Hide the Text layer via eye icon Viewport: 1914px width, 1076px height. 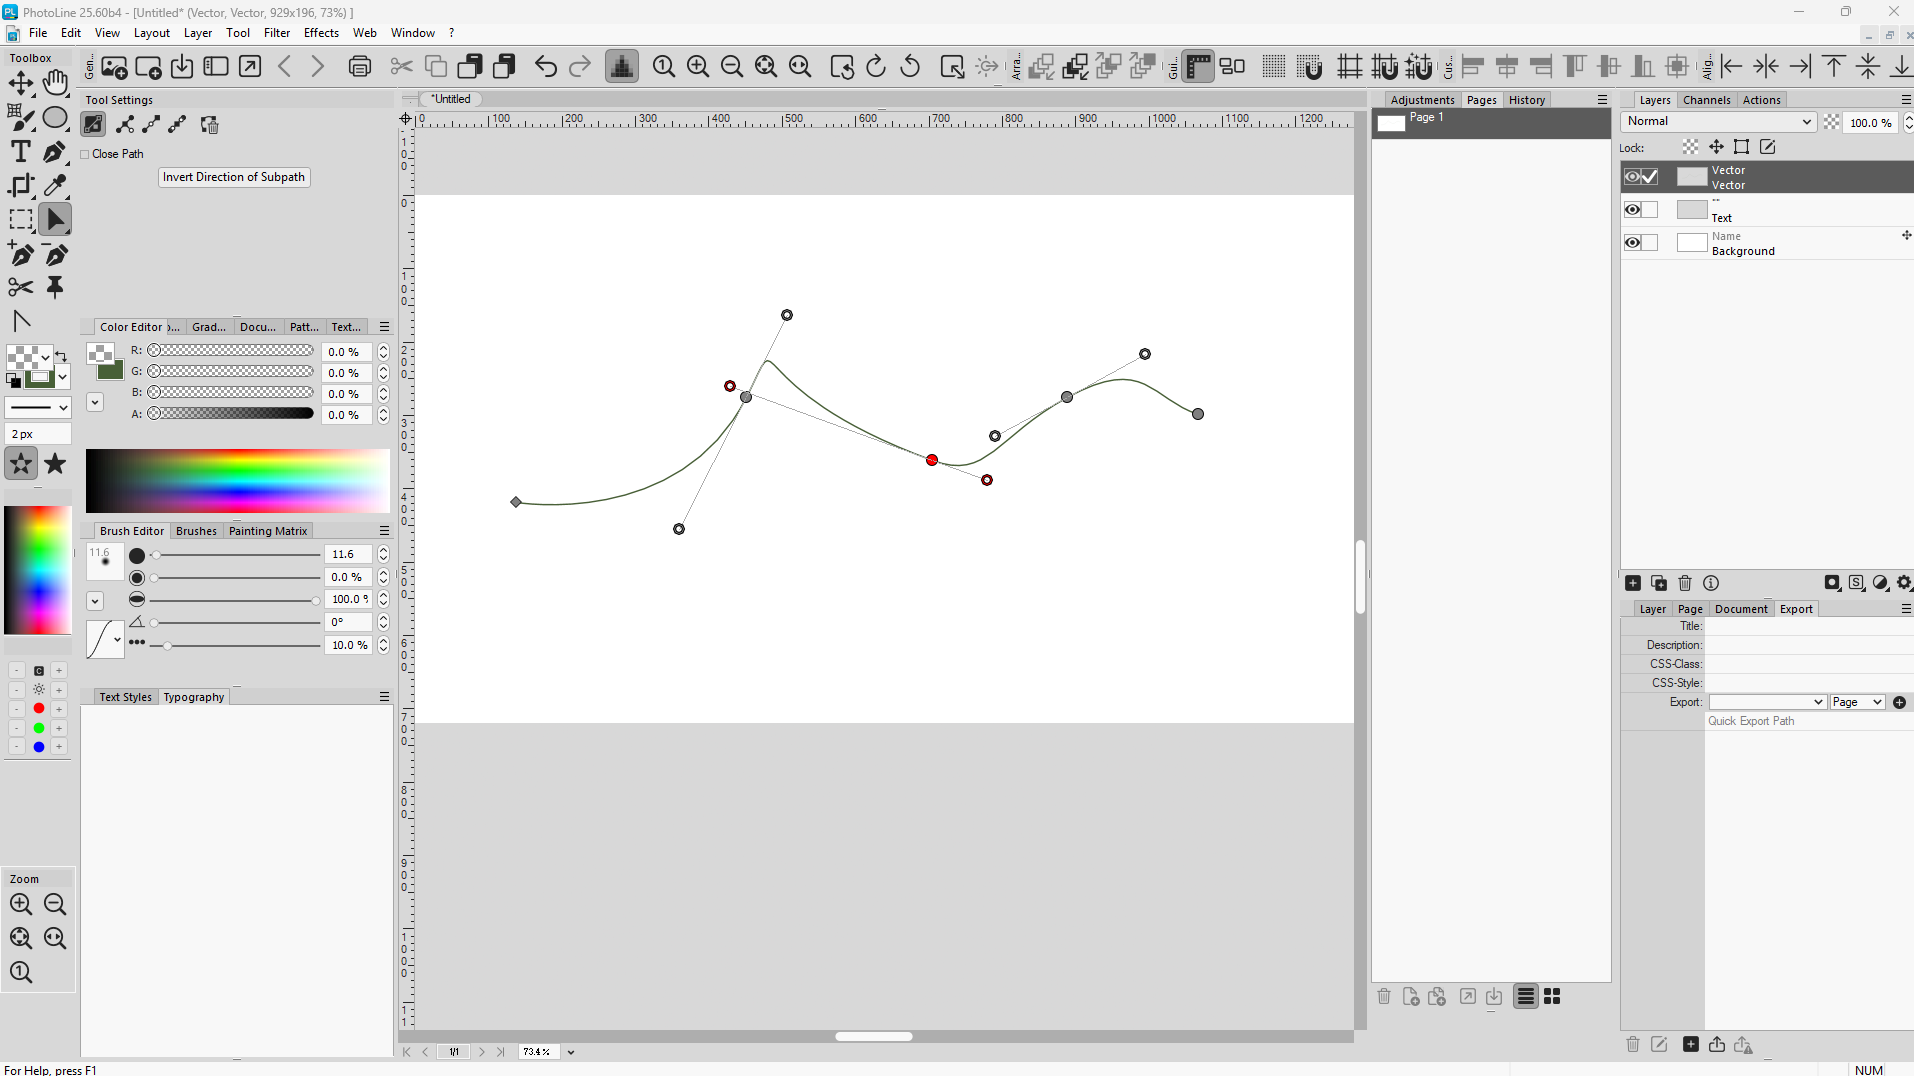pos(1632,210)
